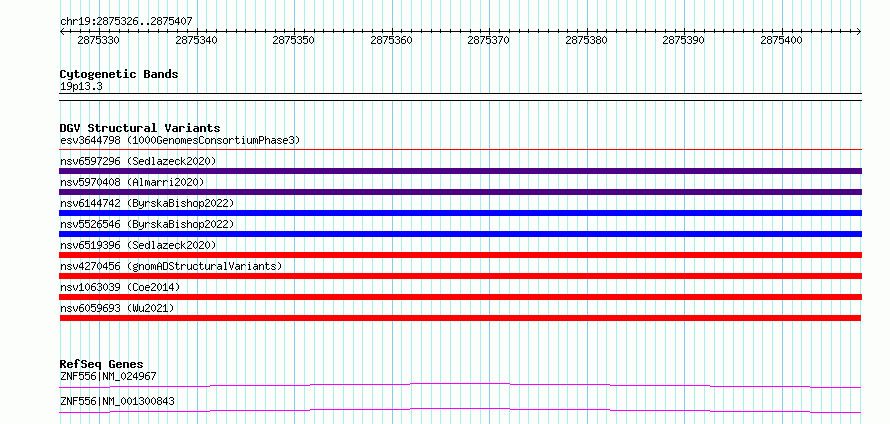
Task: Select blue bar under nsv5526546
Action: tap(460, 234)
